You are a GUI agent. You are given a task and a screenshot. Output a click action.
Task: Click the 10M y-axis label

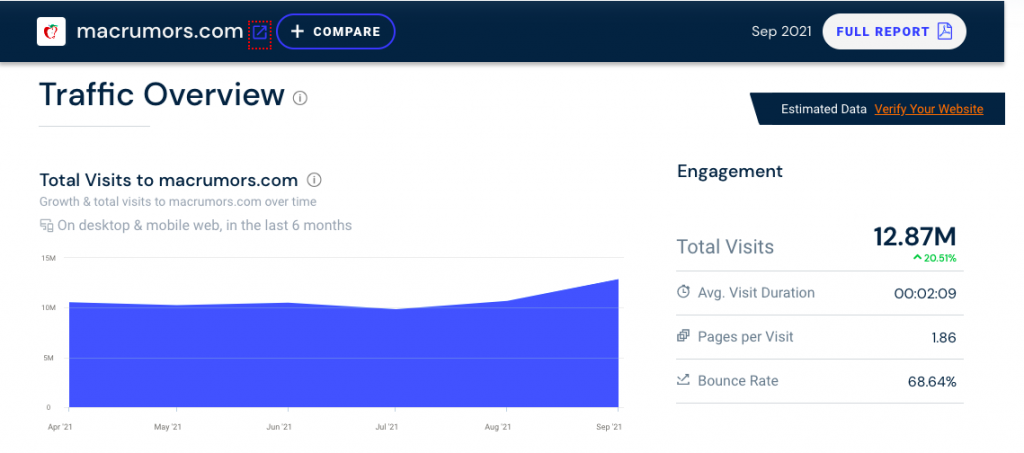click(x=48, y=307)
